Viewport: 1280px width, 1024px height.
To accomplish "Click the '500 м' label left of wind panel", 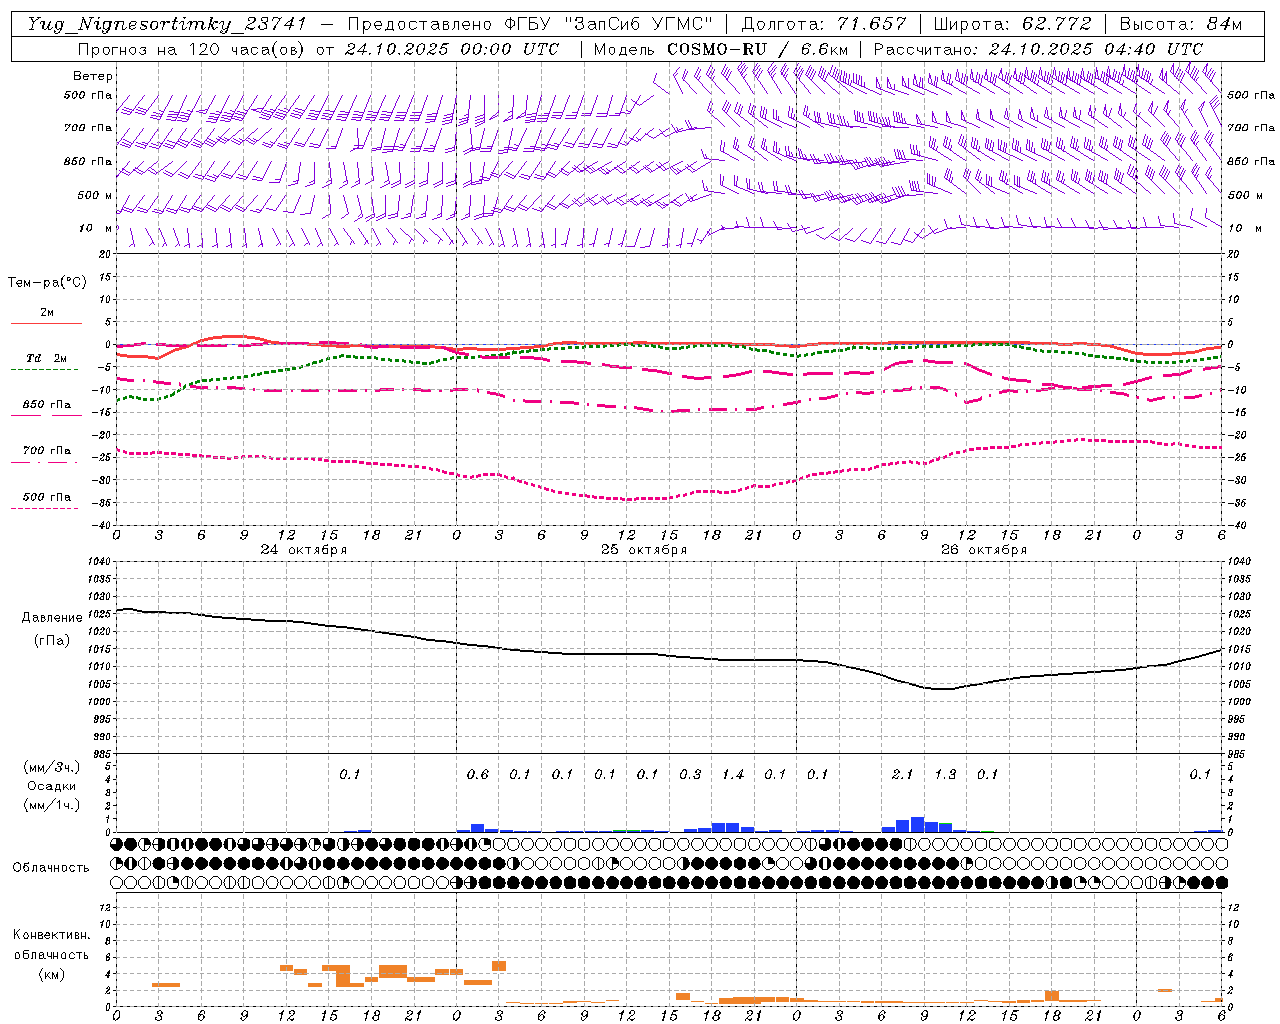I will [95, 195].
